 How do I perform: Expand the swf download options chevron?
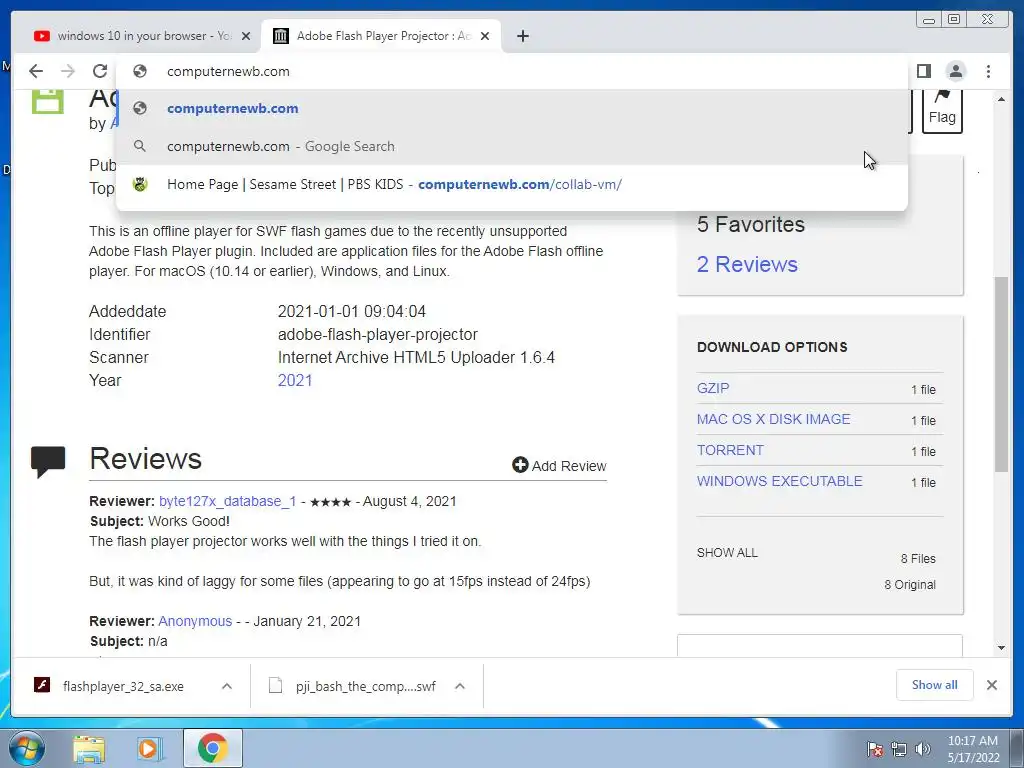pyautogui.click(x=460, y=686)
